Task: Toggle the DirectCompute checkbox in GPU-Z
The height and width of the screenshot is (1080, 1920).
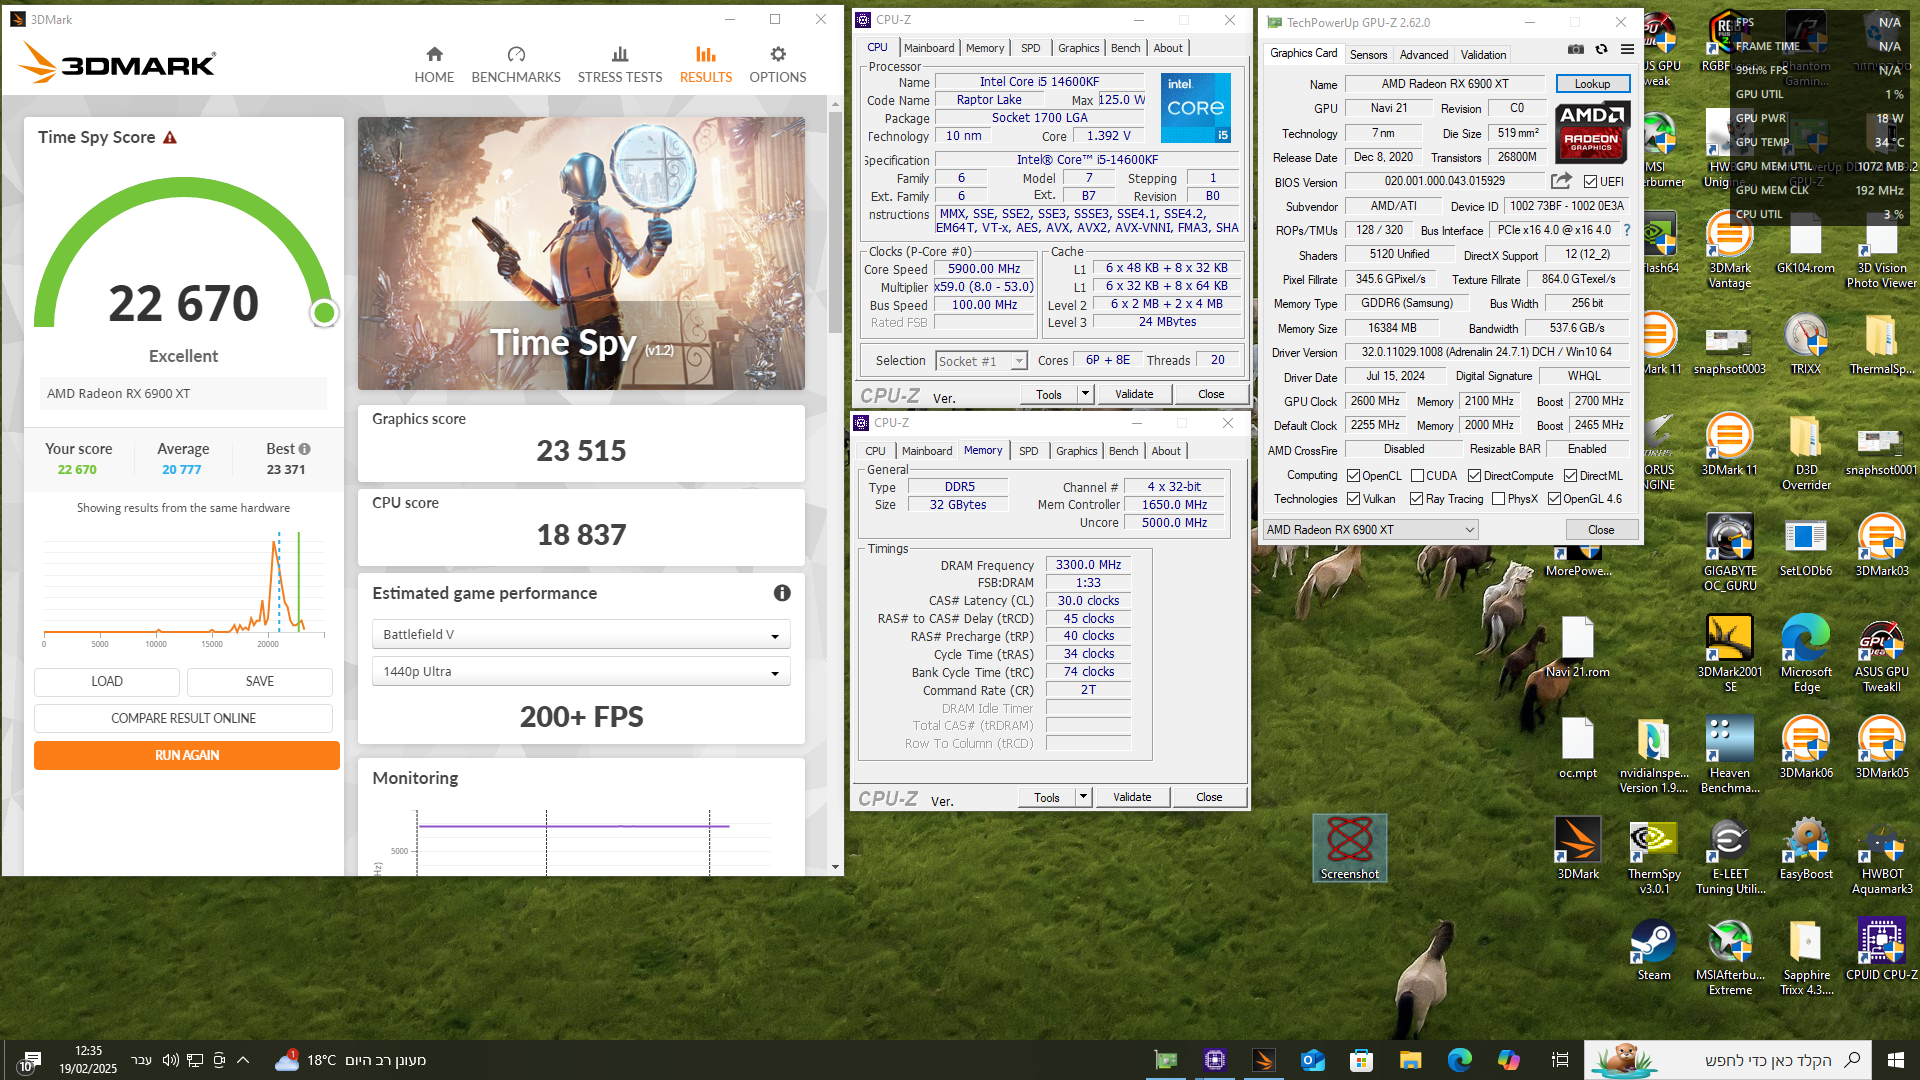Action: tap(1474, 476)
